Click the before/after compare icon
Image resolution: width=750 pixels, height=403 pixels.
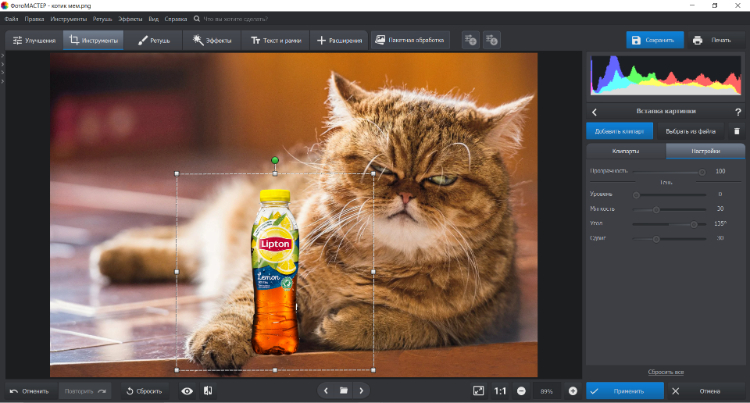208,390
